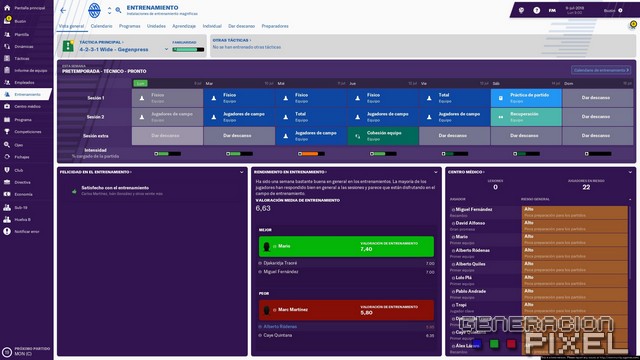This screenshot has height=360, width=640.
Task: Switch to Vista general tab
Action: click(71, 26)
